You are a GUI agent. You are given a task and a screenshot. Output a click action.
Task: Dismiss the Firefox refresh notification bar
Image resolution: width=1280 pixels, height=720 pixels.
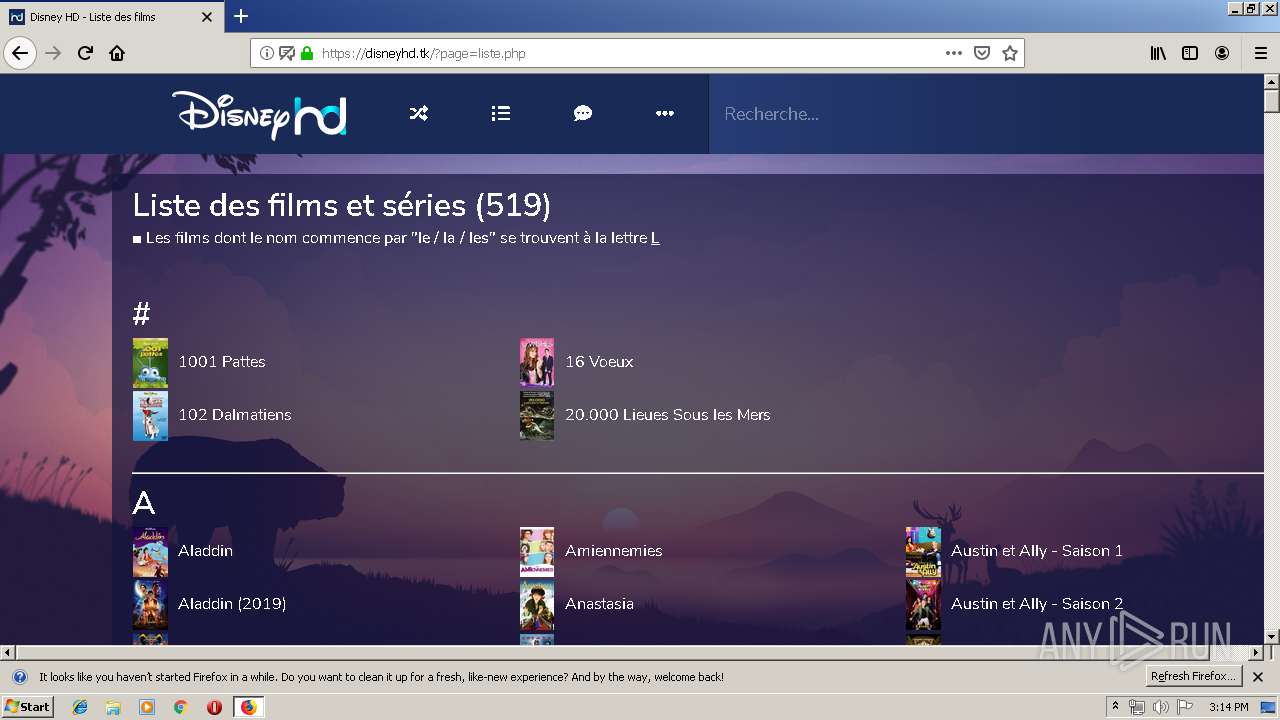[1258, 677]
